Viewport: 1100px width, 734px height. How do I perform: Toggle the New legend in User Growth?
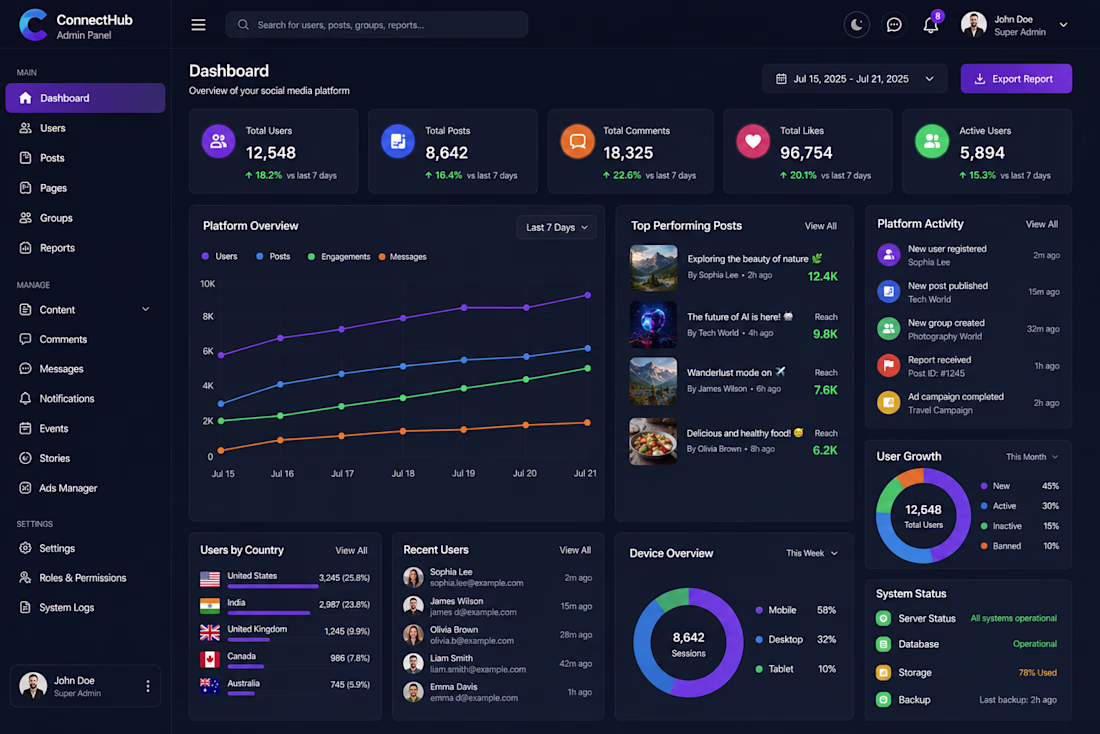tap(995, 486)
